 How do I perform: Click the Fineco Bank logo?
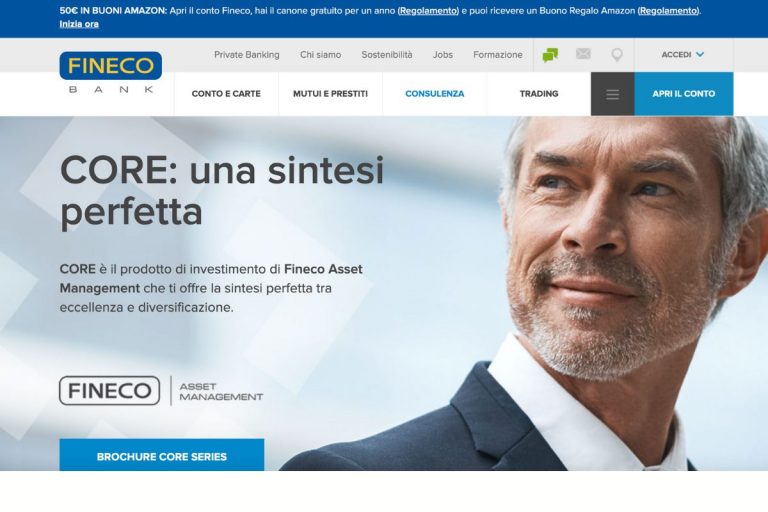(x=111, y=73)
